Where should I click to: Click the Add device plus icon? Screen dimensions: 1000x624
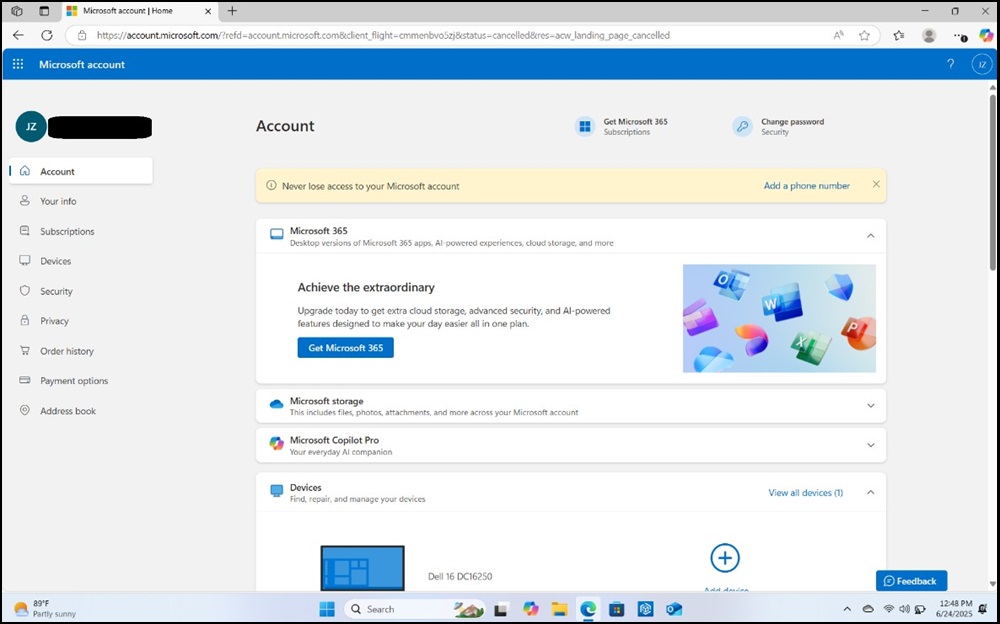pyautogui.click(x=724, y=558)
